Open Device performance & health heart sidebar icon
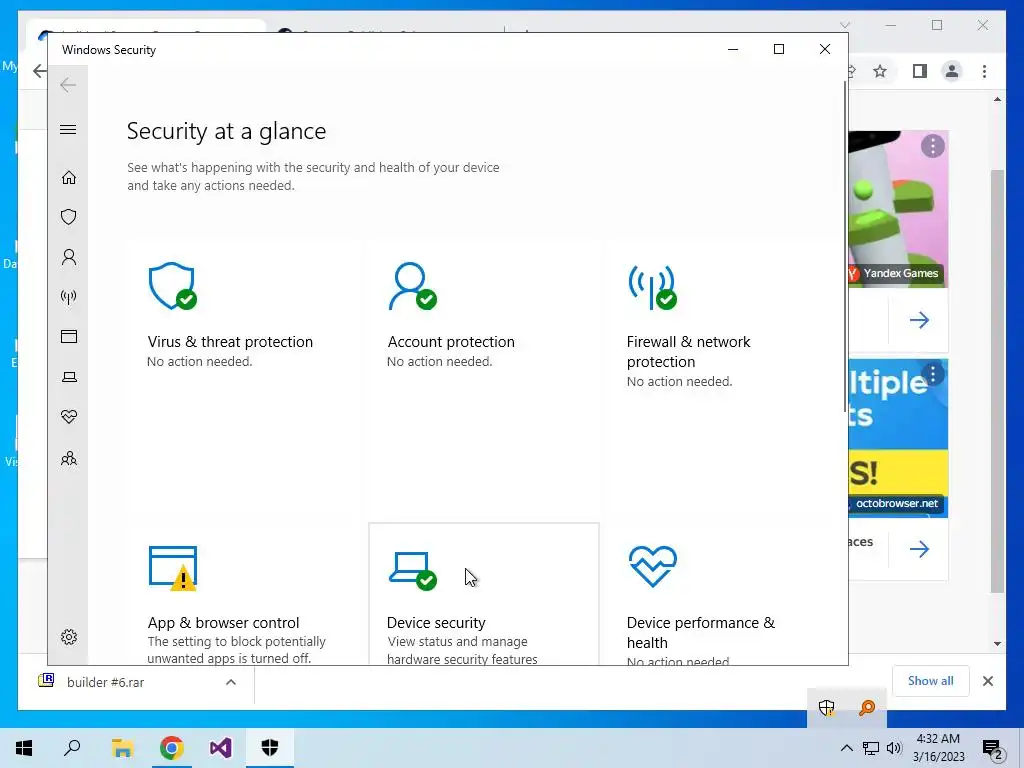 (69, 417)
